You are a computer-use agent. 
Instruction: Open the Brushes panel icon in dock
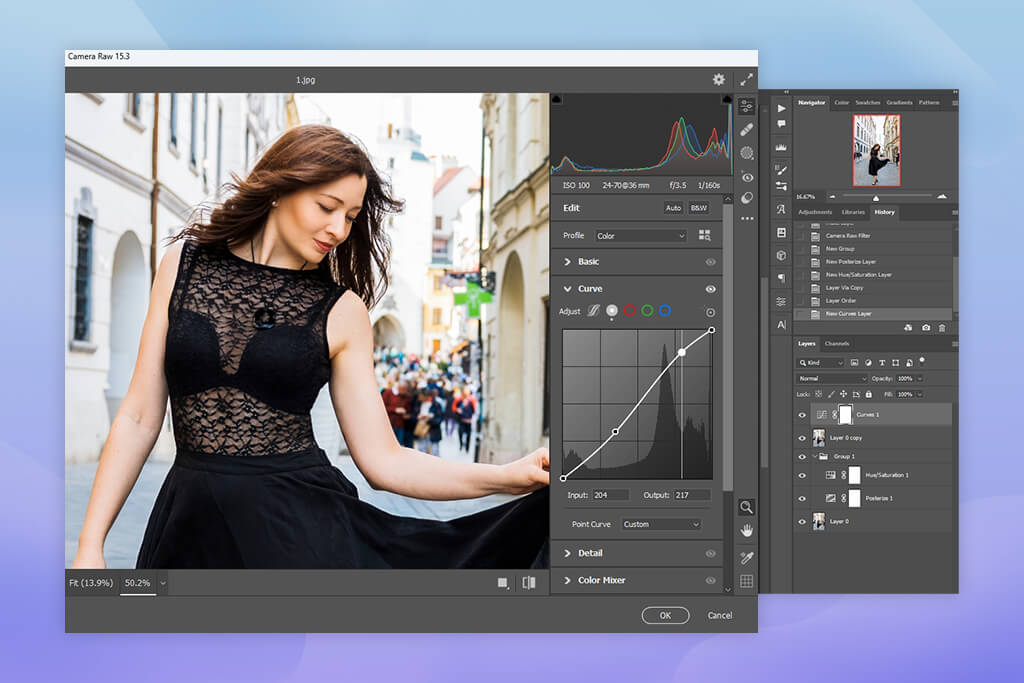781,170
